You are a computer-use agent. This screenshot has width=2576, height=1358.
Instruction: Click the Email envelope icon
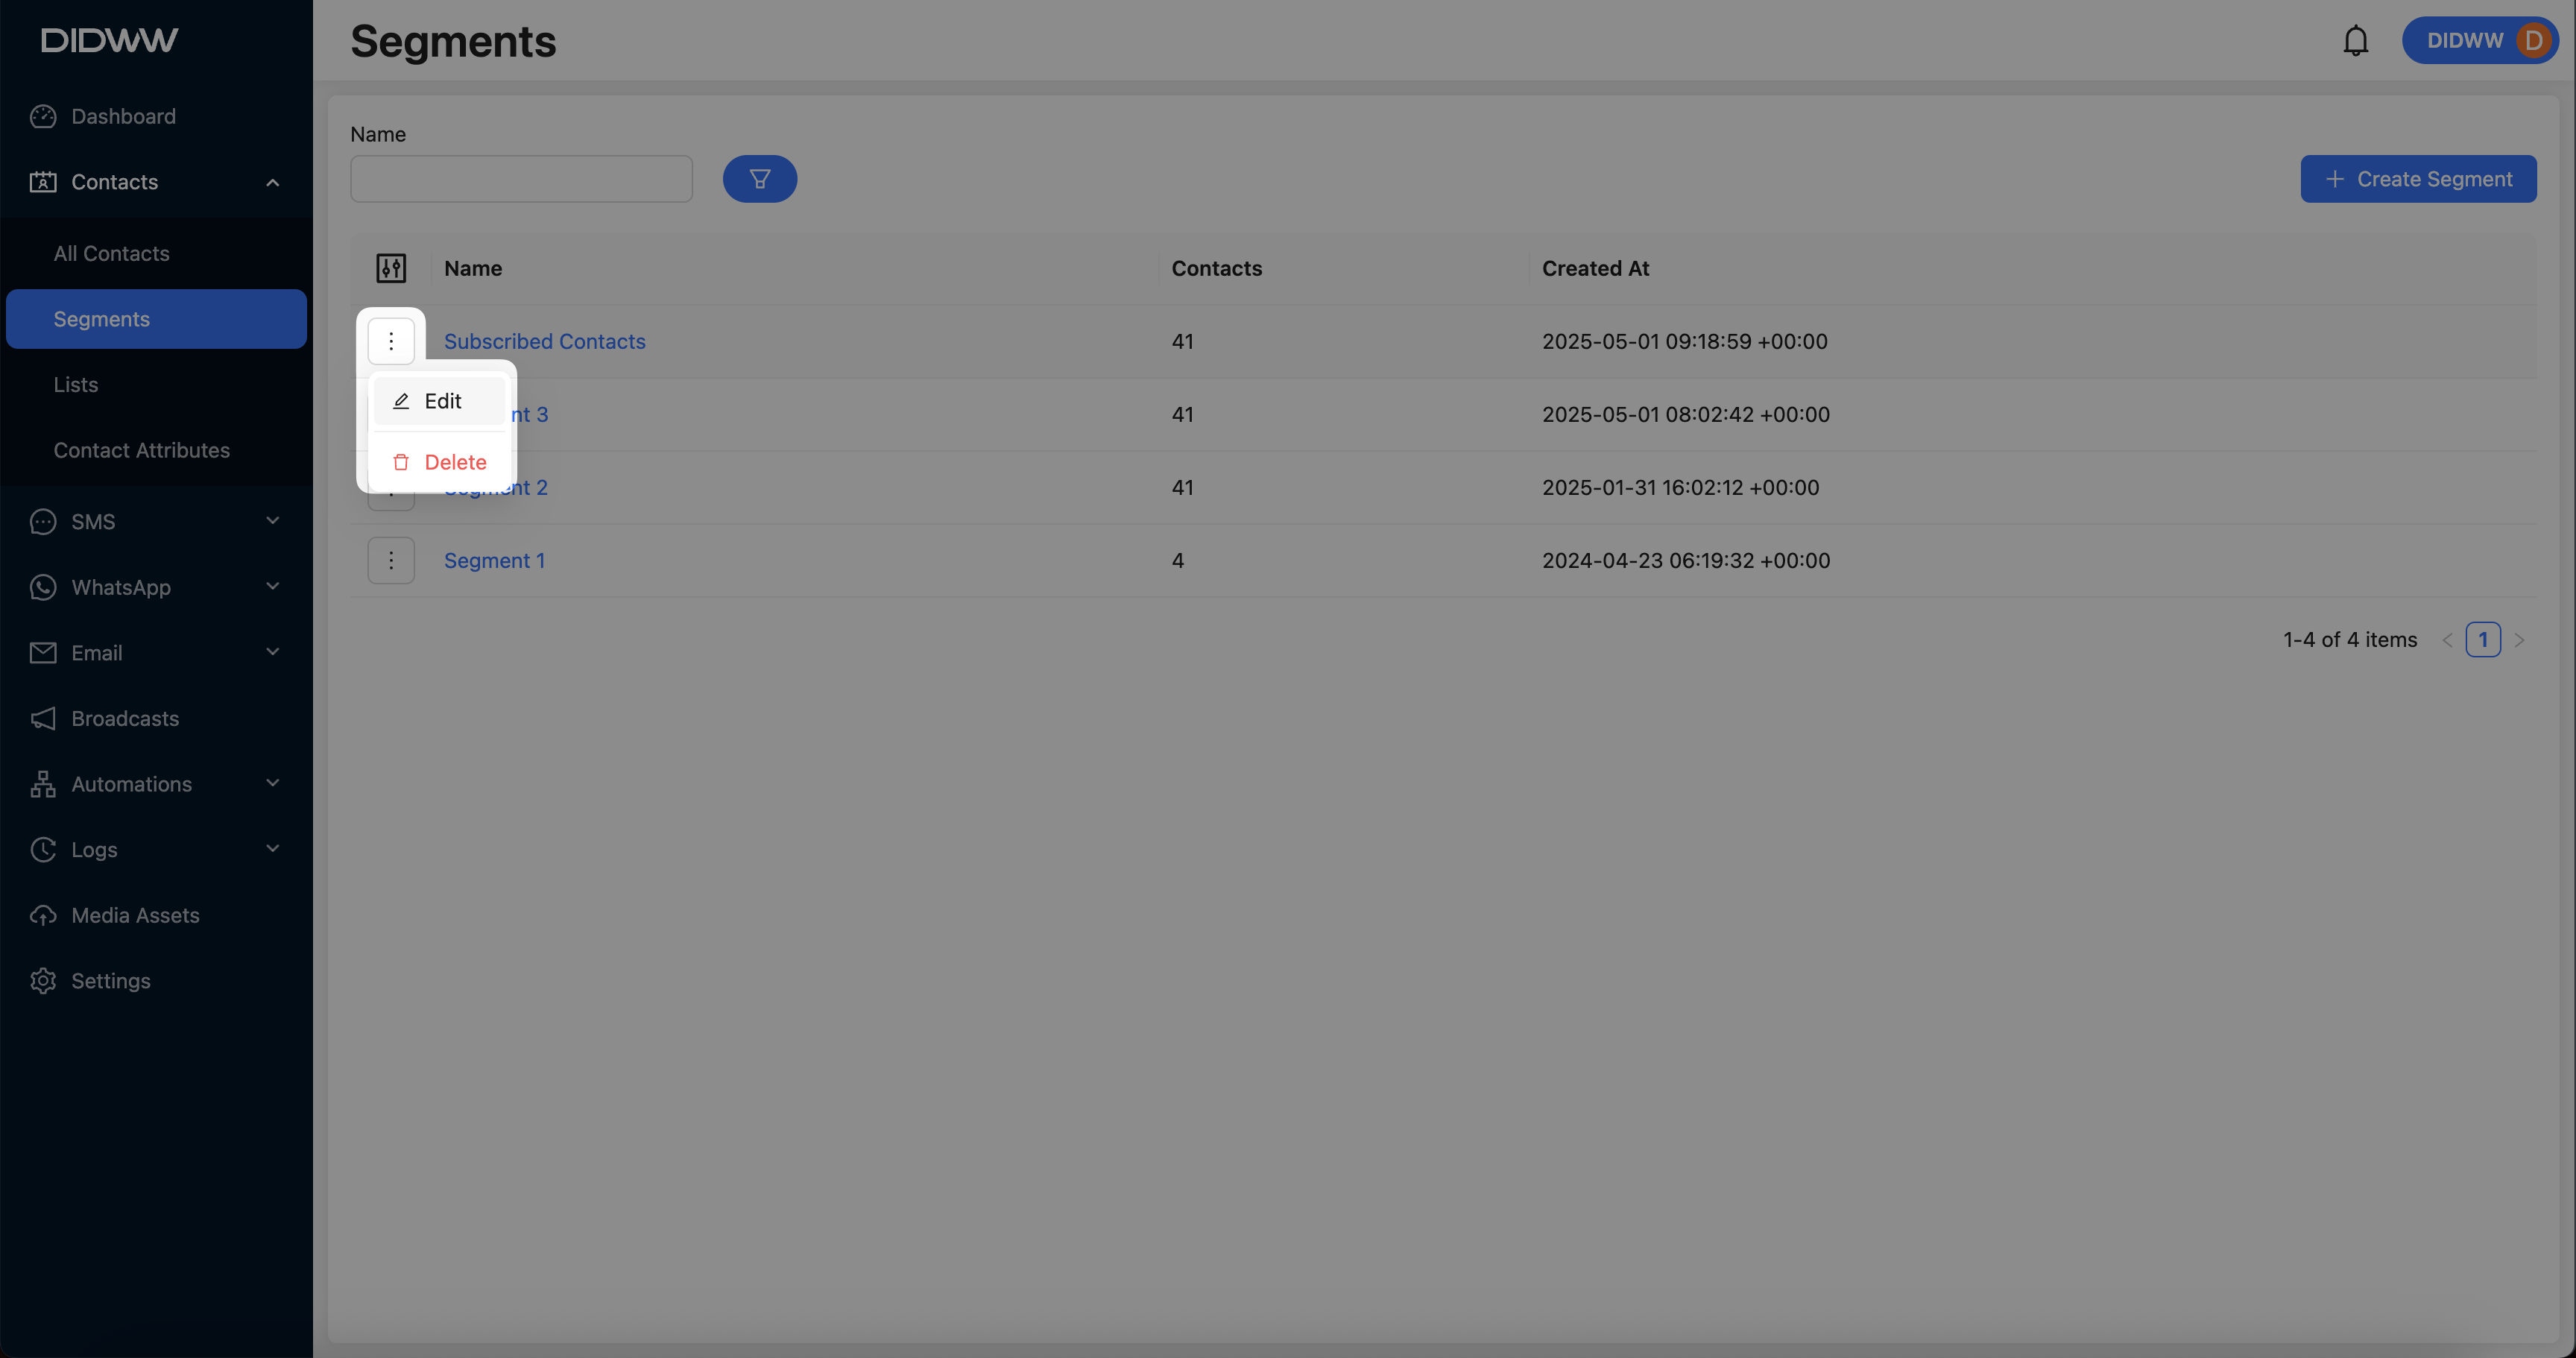(x=43, y=653)
